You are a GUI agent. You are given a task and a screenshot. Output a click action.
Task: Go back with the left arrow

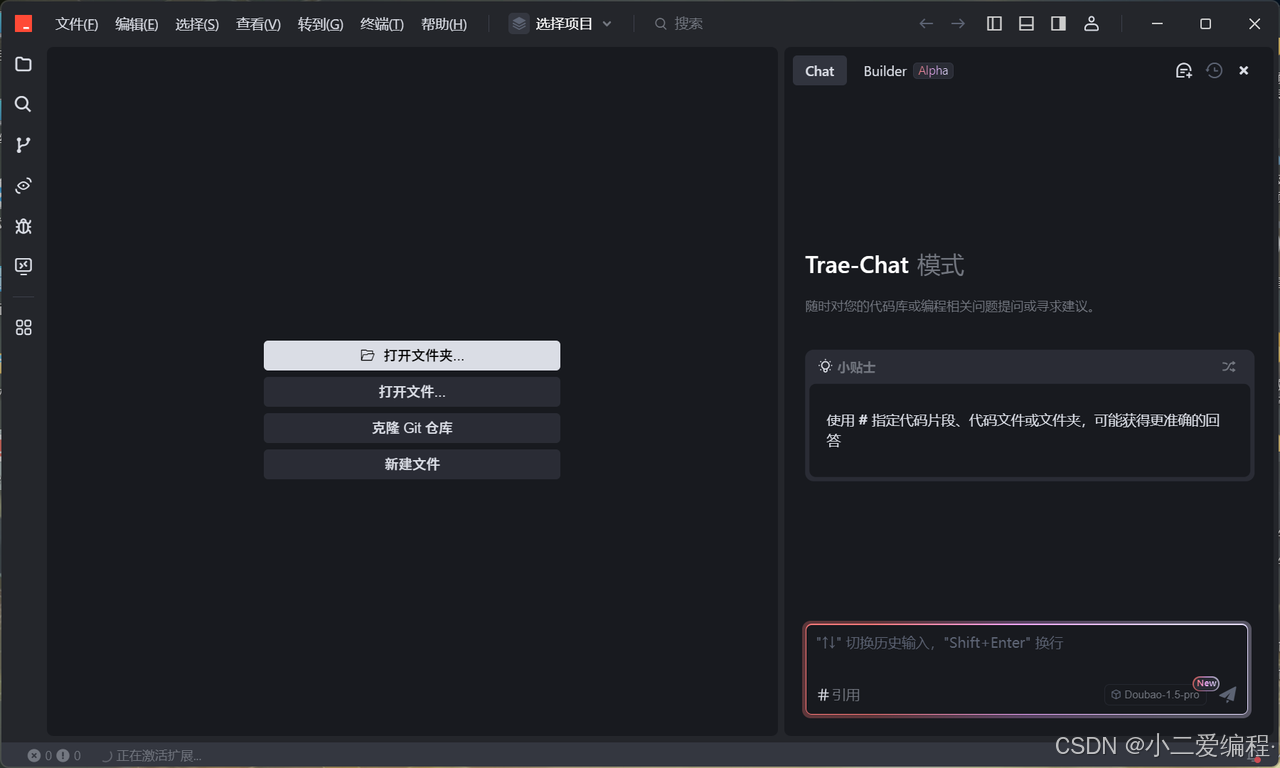coord(926,23)
